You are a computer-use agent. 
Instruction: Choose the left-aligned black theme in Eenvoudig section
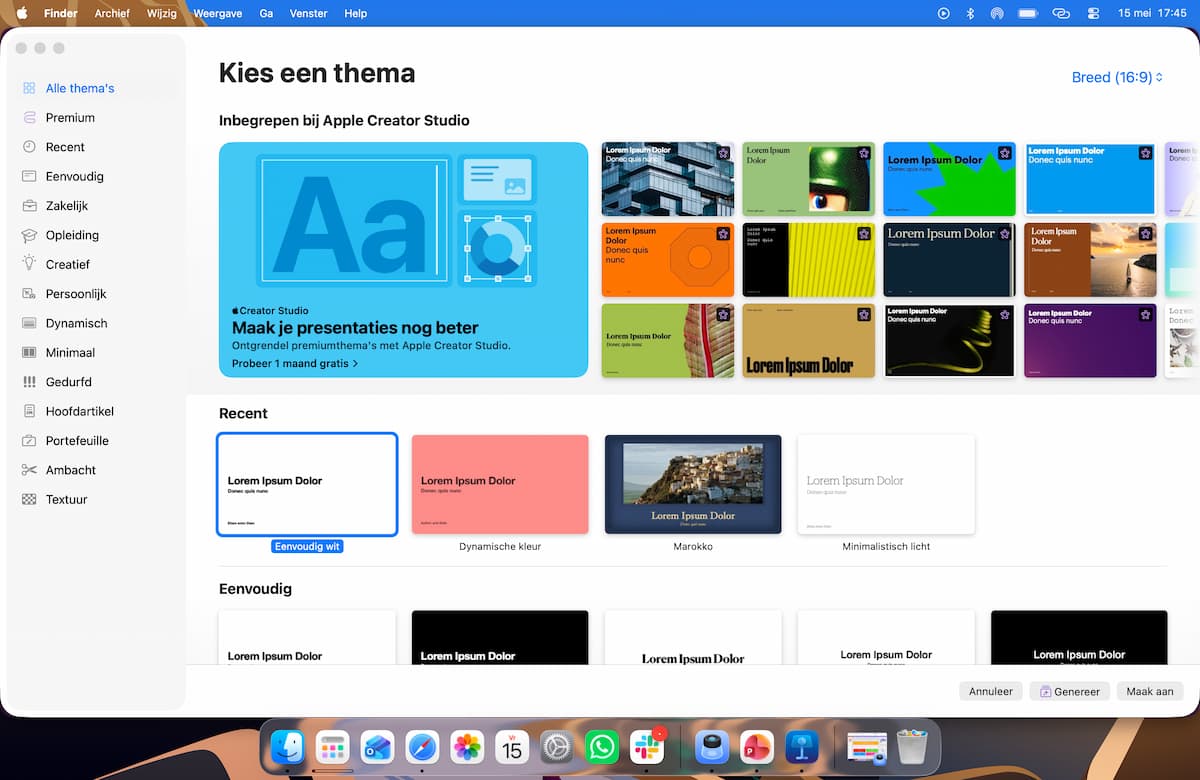point(500,637)
